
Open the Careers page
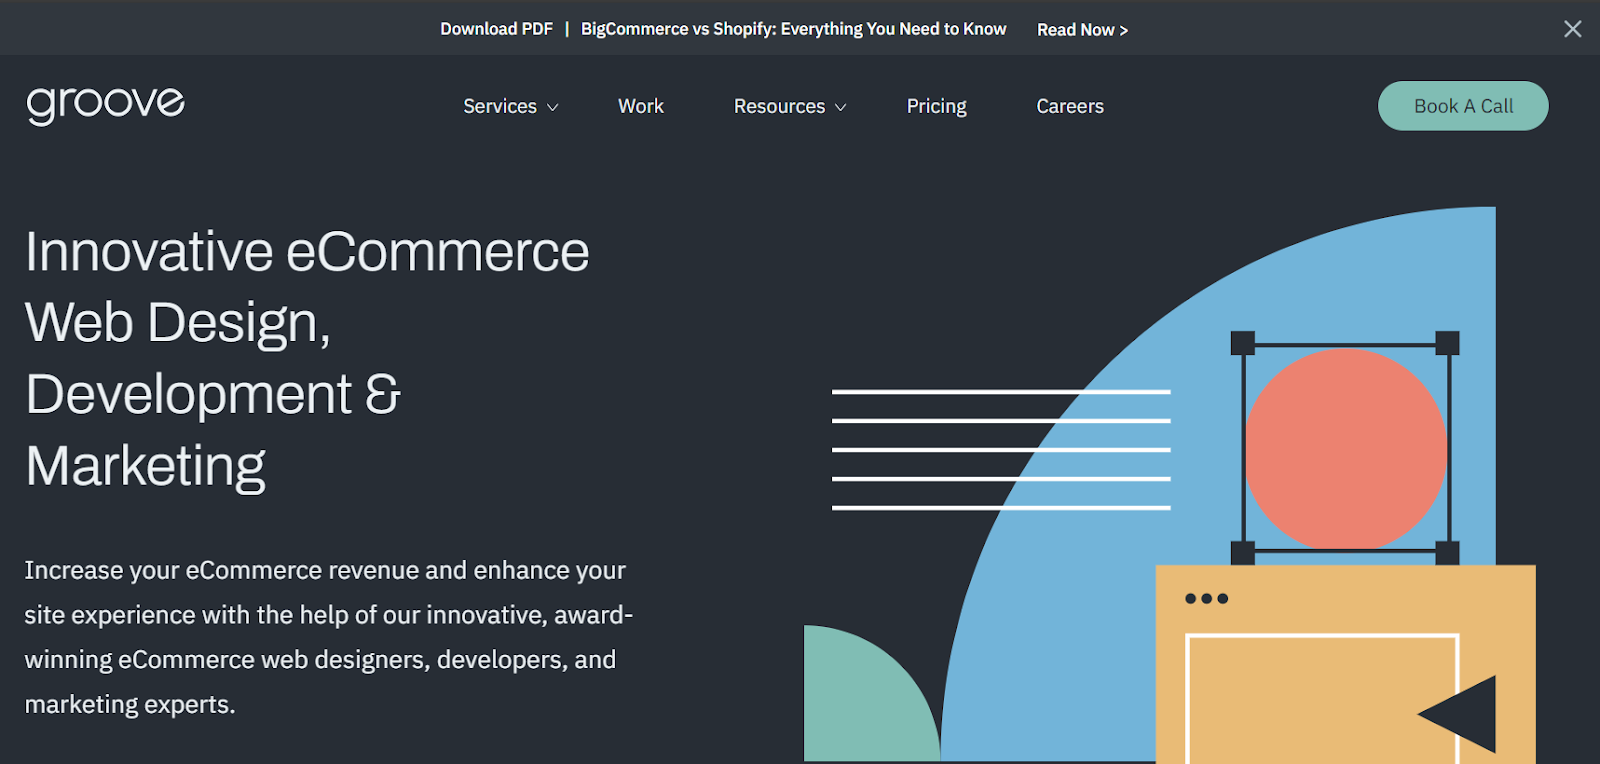1070,106
